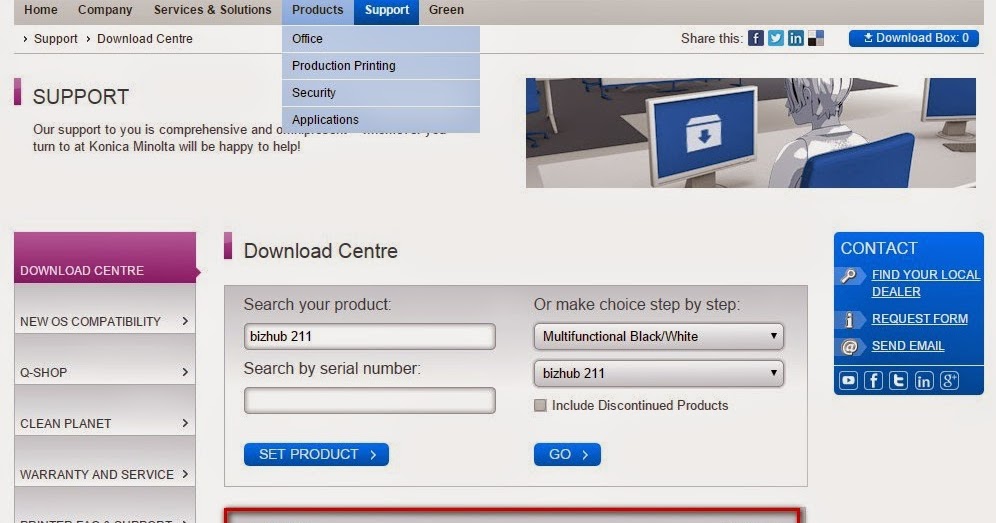This screenshot has height=523, width=996.
Task: Follow the Request Form link
Action: [x=920, y=318]
